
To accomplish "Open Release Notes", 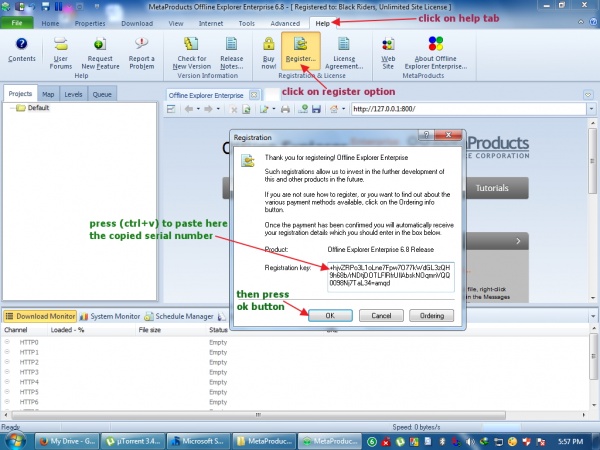I will [232, 53].
